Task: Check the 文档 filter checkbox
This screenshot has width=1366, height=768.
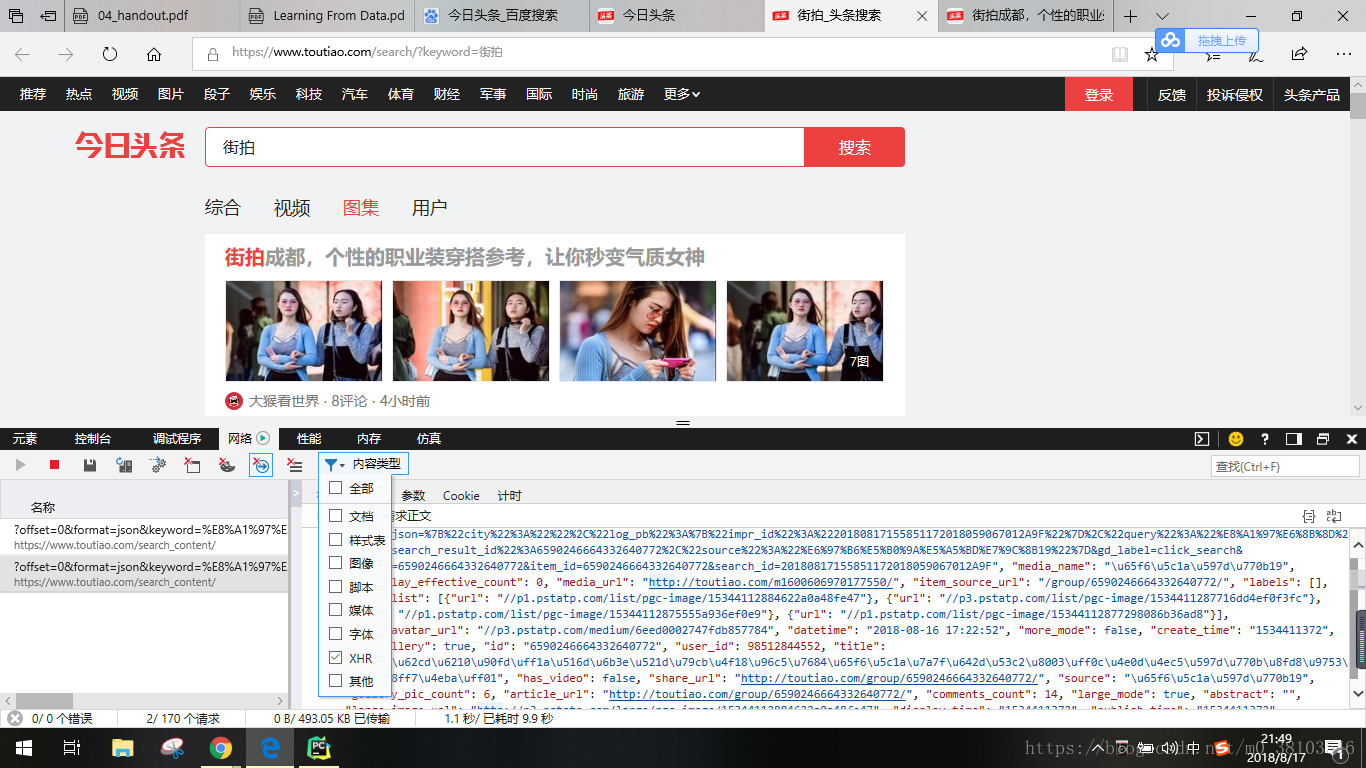Action: 336,516
